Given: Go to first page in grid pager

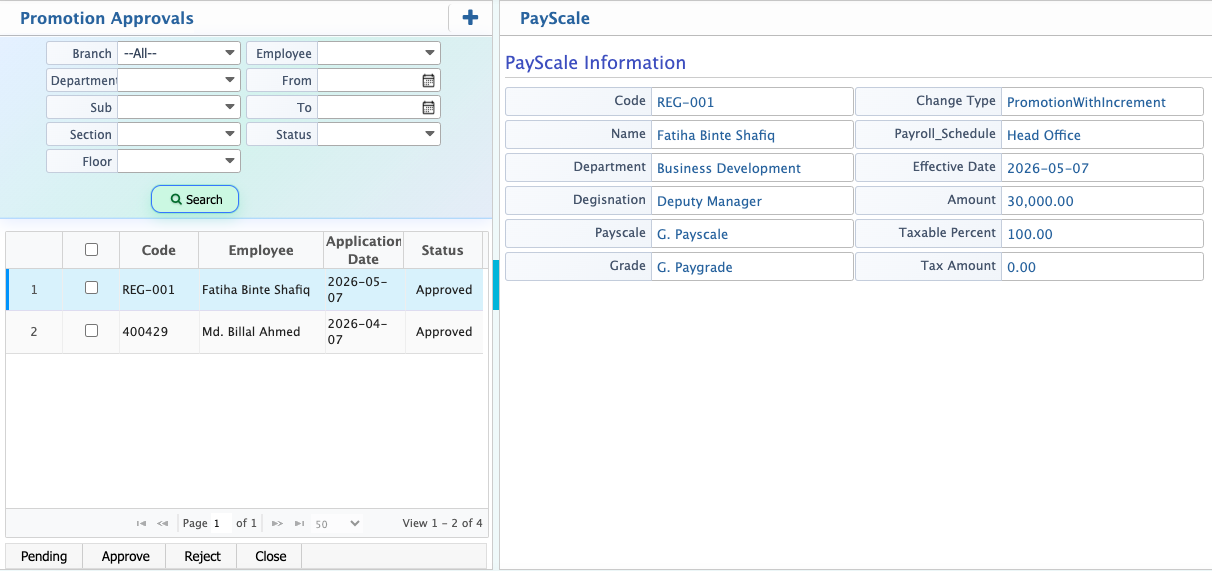Looking at the screenshot, I should click(x=141, y=523).
